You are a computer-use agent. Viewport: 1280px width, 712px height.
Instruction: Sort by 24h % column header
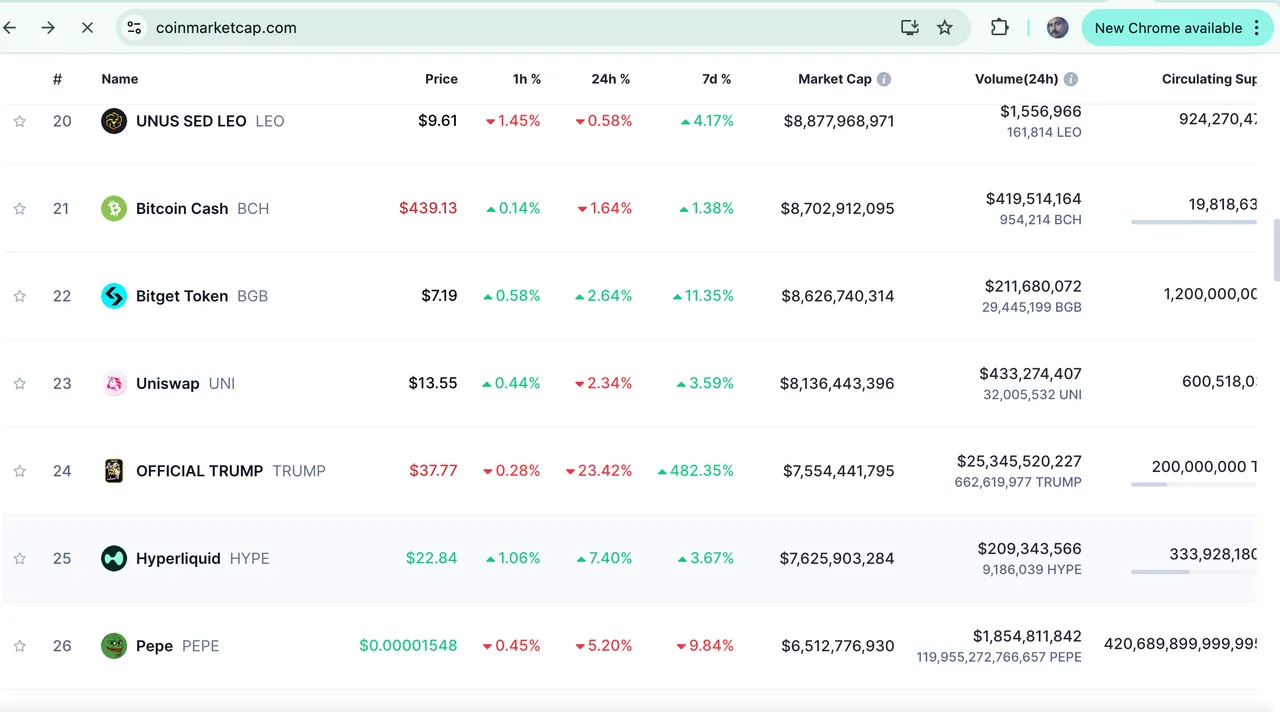(611, 79)
